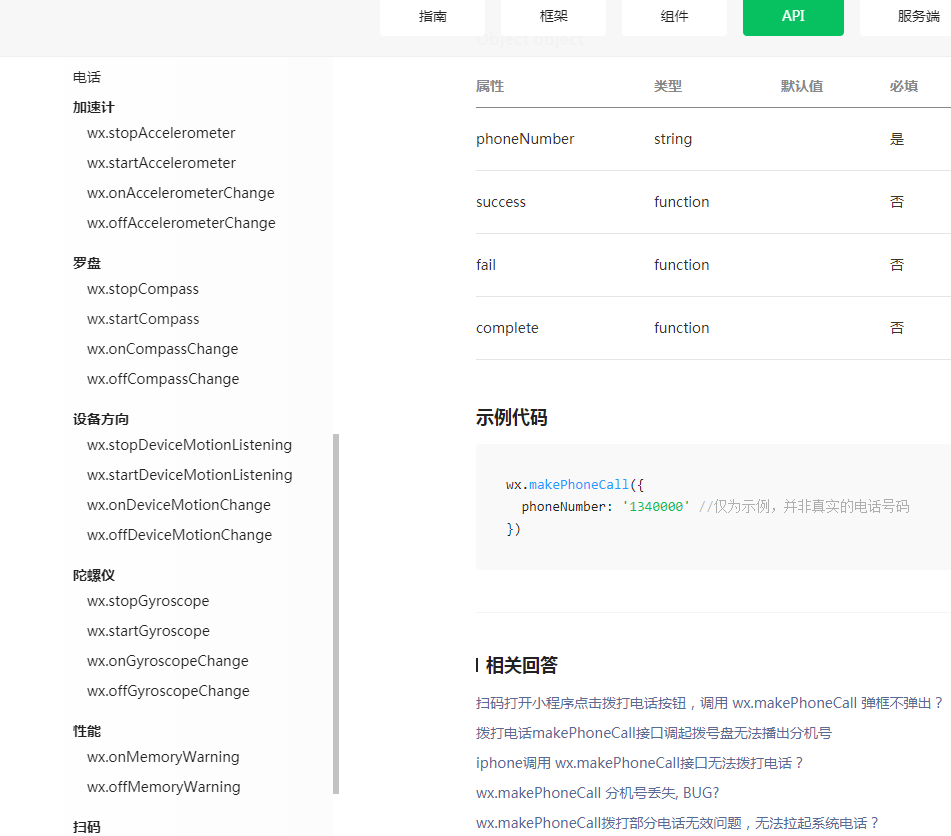Click the code comment 仅为示例
951x836 pixels.
pos(804,507)
